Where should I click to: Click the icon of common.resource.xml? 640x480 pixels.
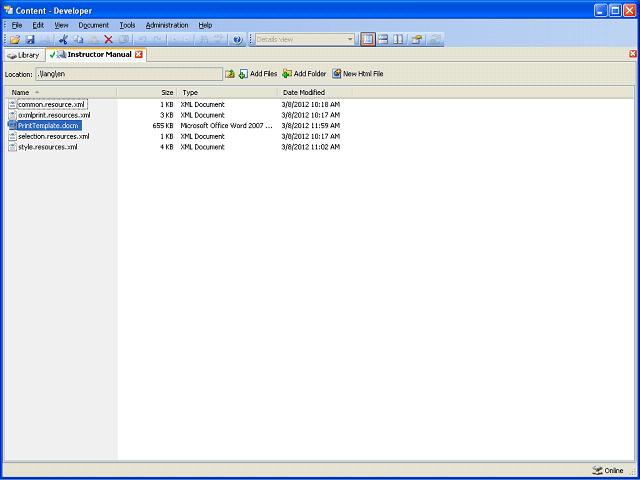click(x=13, y=104)
